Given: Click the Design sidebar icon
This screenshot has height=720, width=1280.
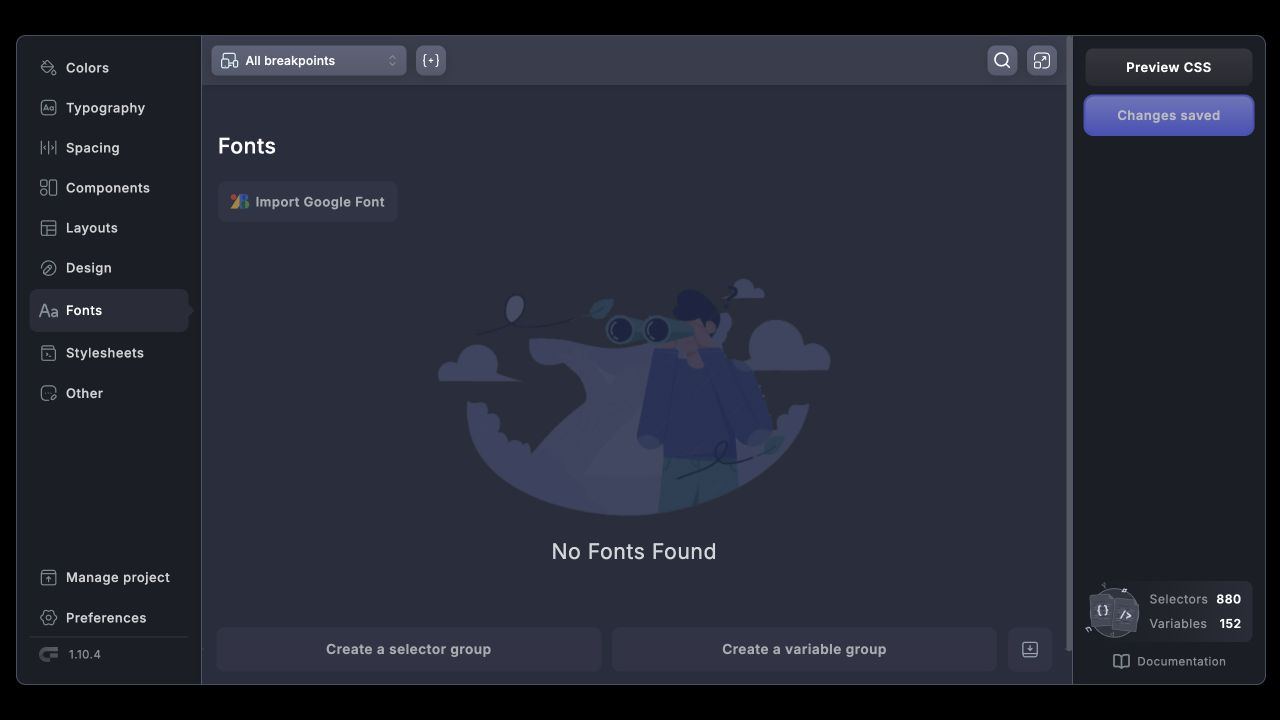Looking at the screenshot, I should [x=48, y=268].
